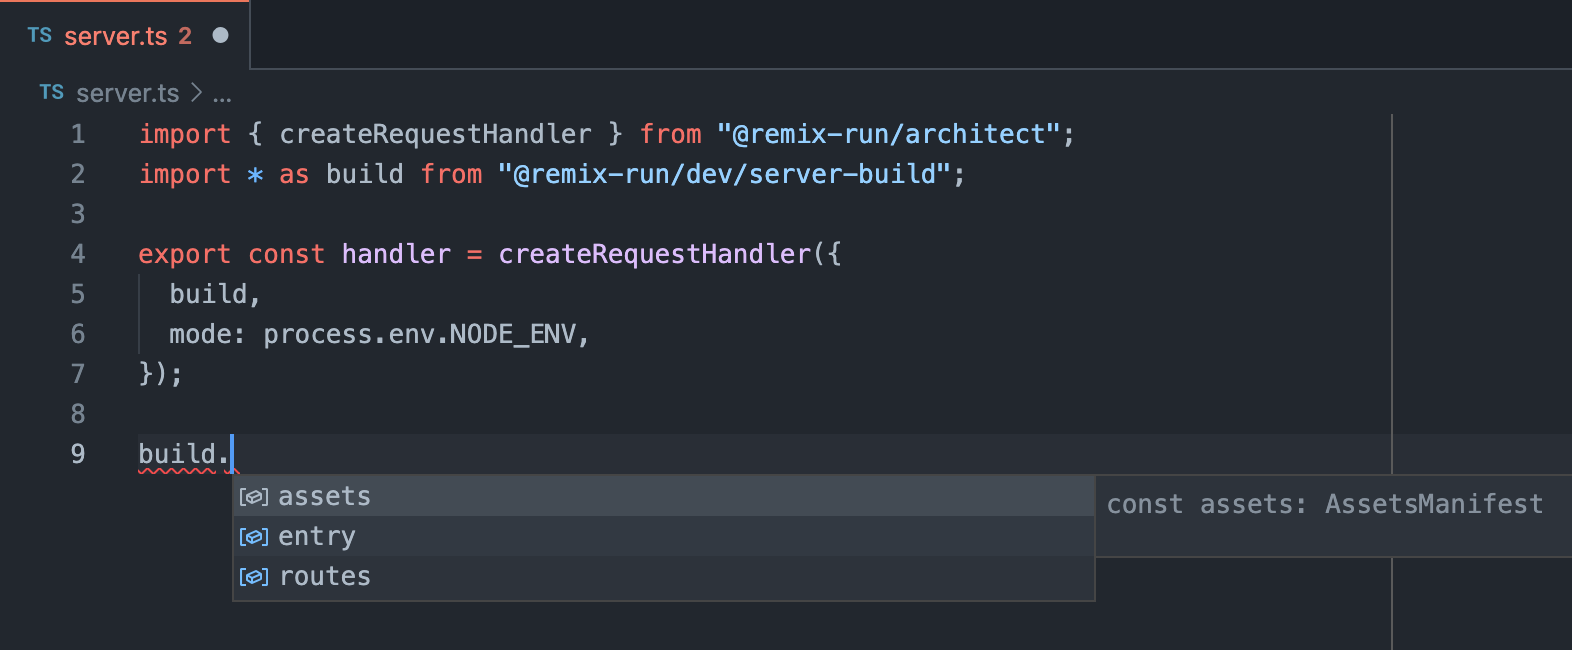Click the property icon beside the assets suggestion

pyautogui.click(x=253, y=495)
